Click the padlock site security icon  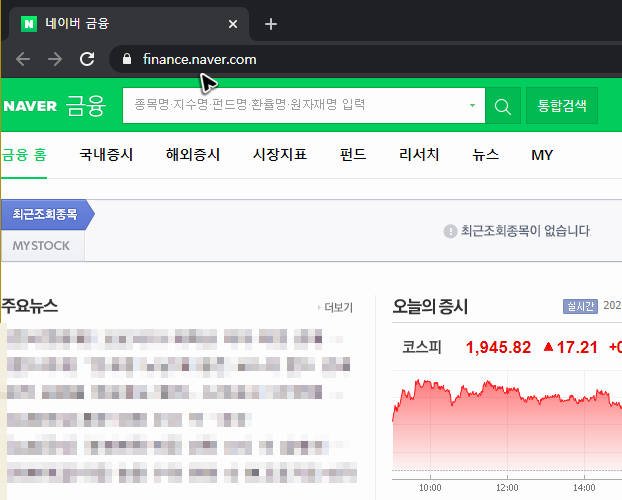127,59
